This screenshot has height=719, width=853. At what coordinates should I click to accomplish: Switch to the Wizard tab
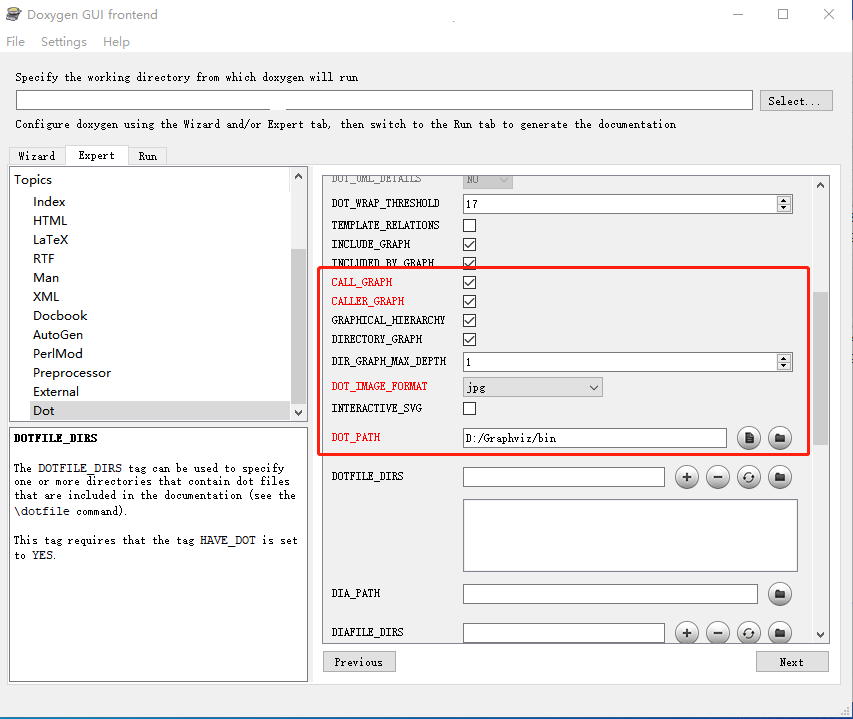click(37, 156)
